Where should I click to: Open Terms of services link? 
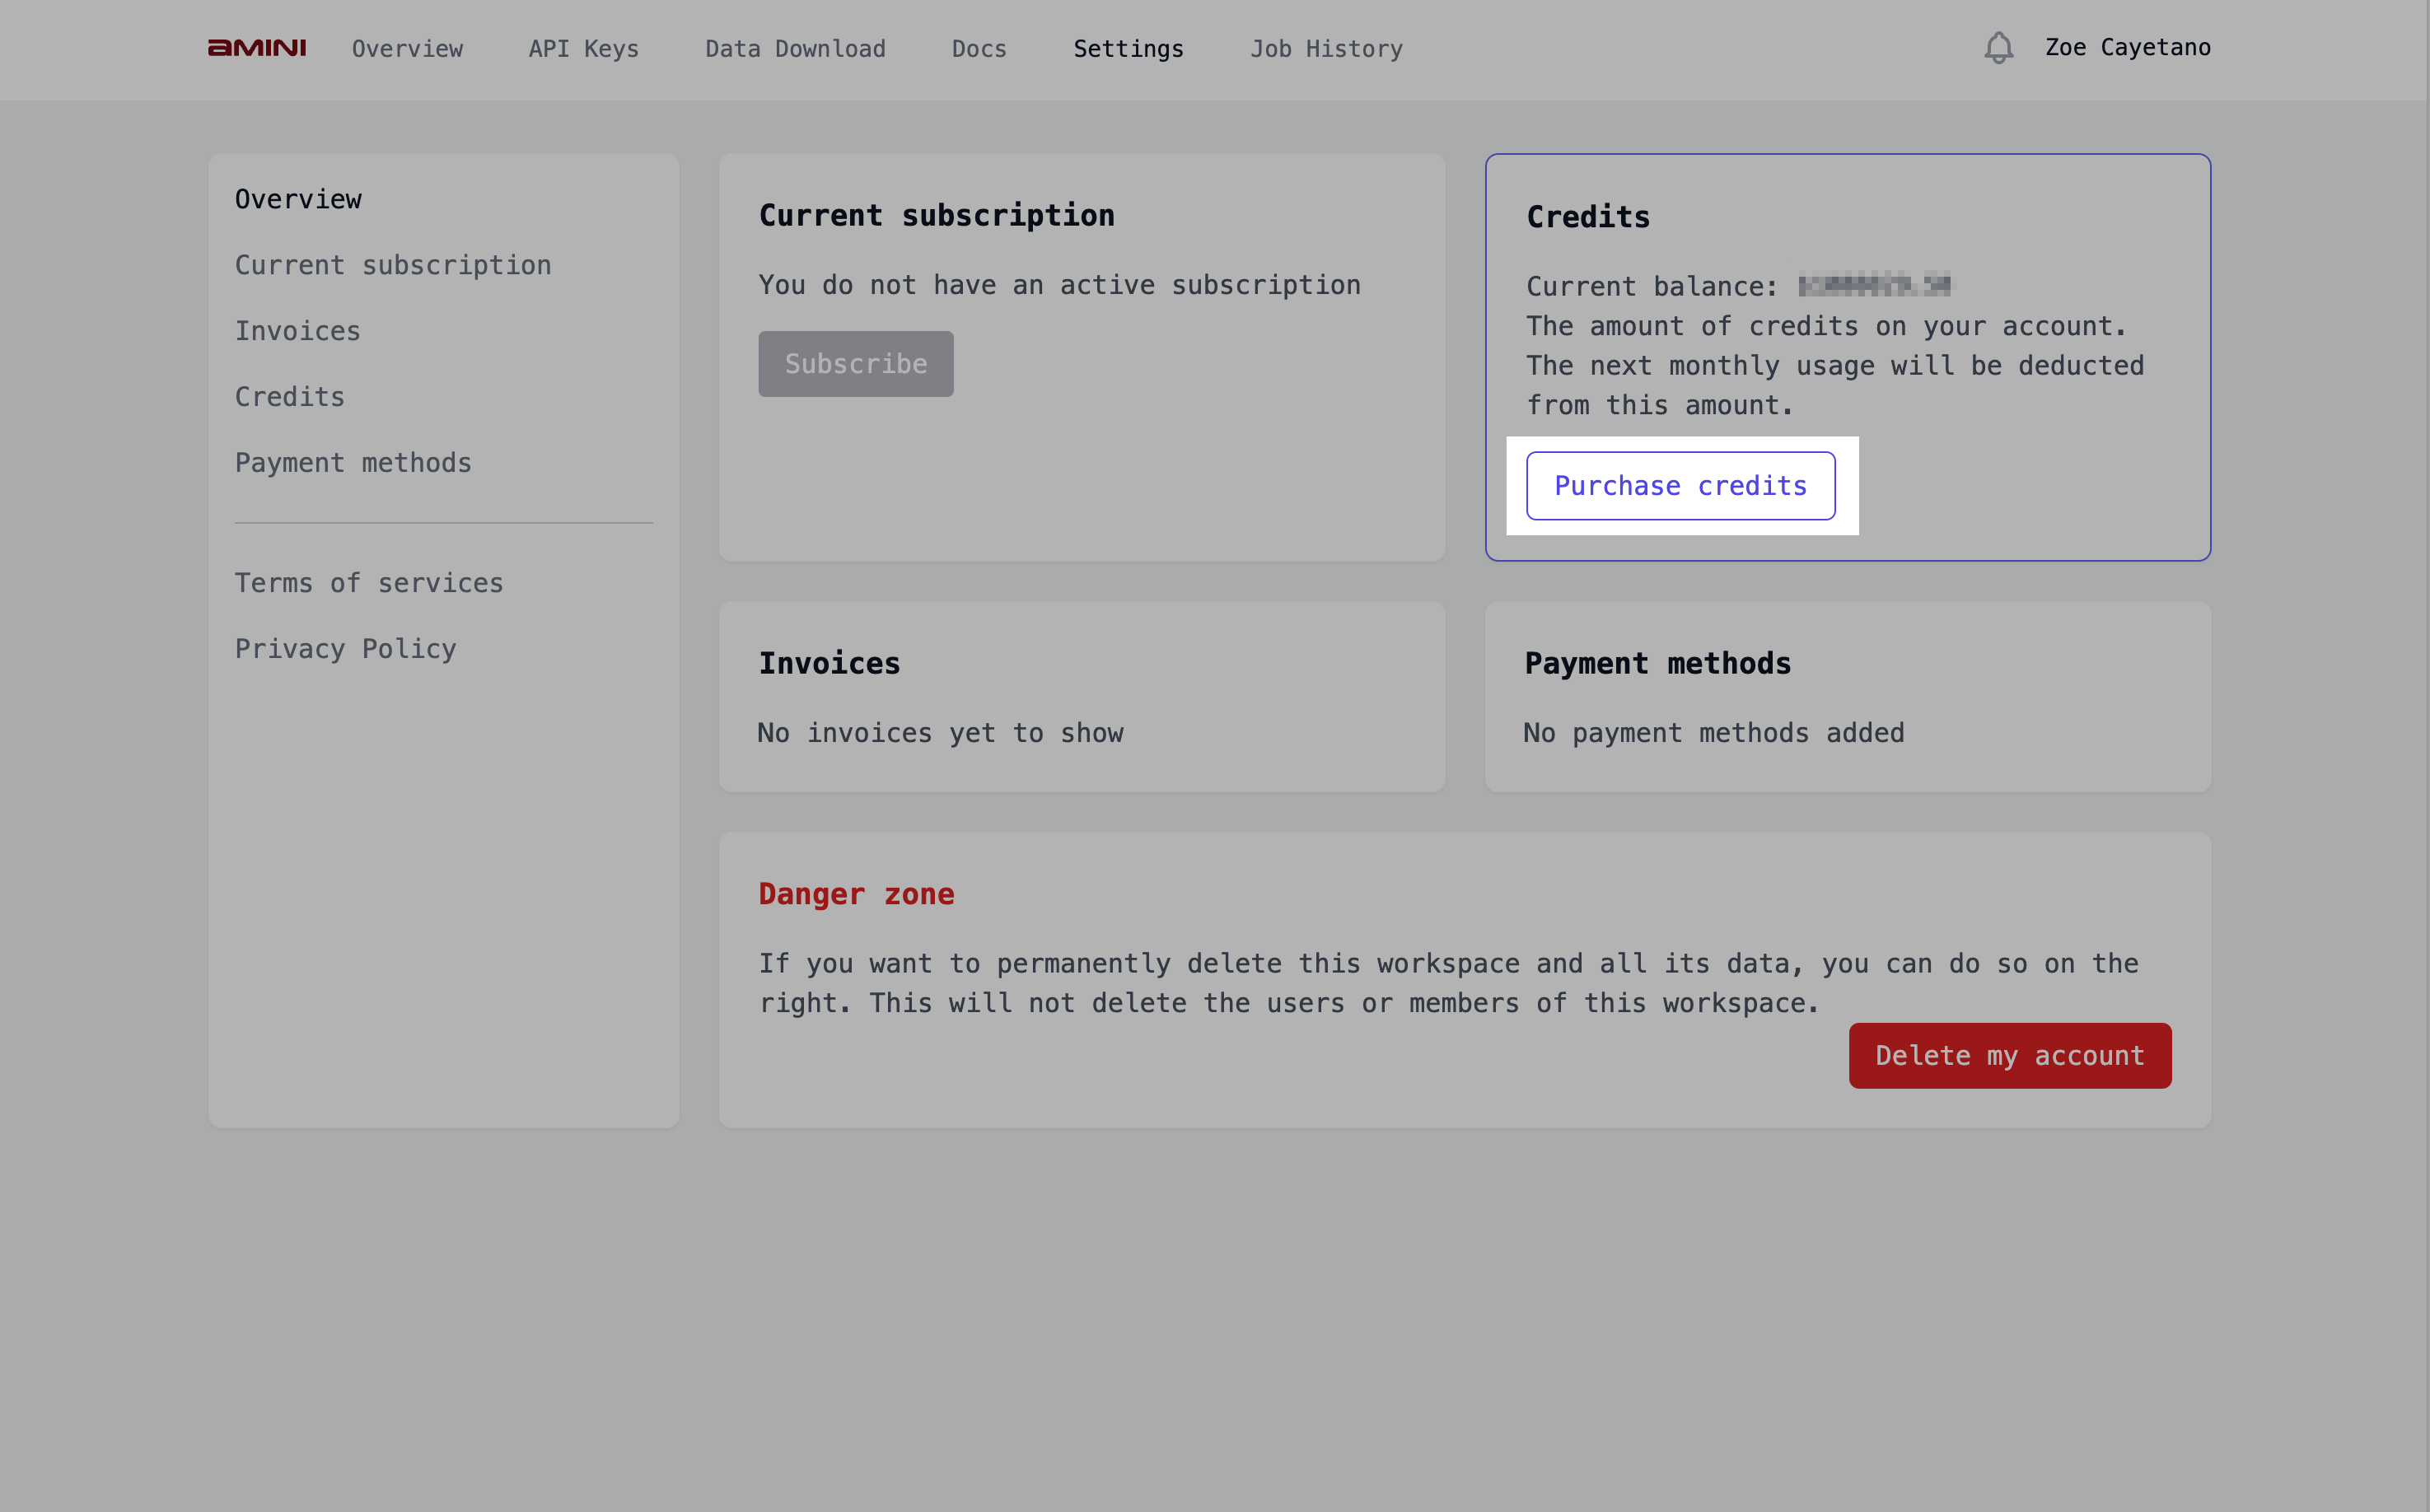tap(369, 583)
